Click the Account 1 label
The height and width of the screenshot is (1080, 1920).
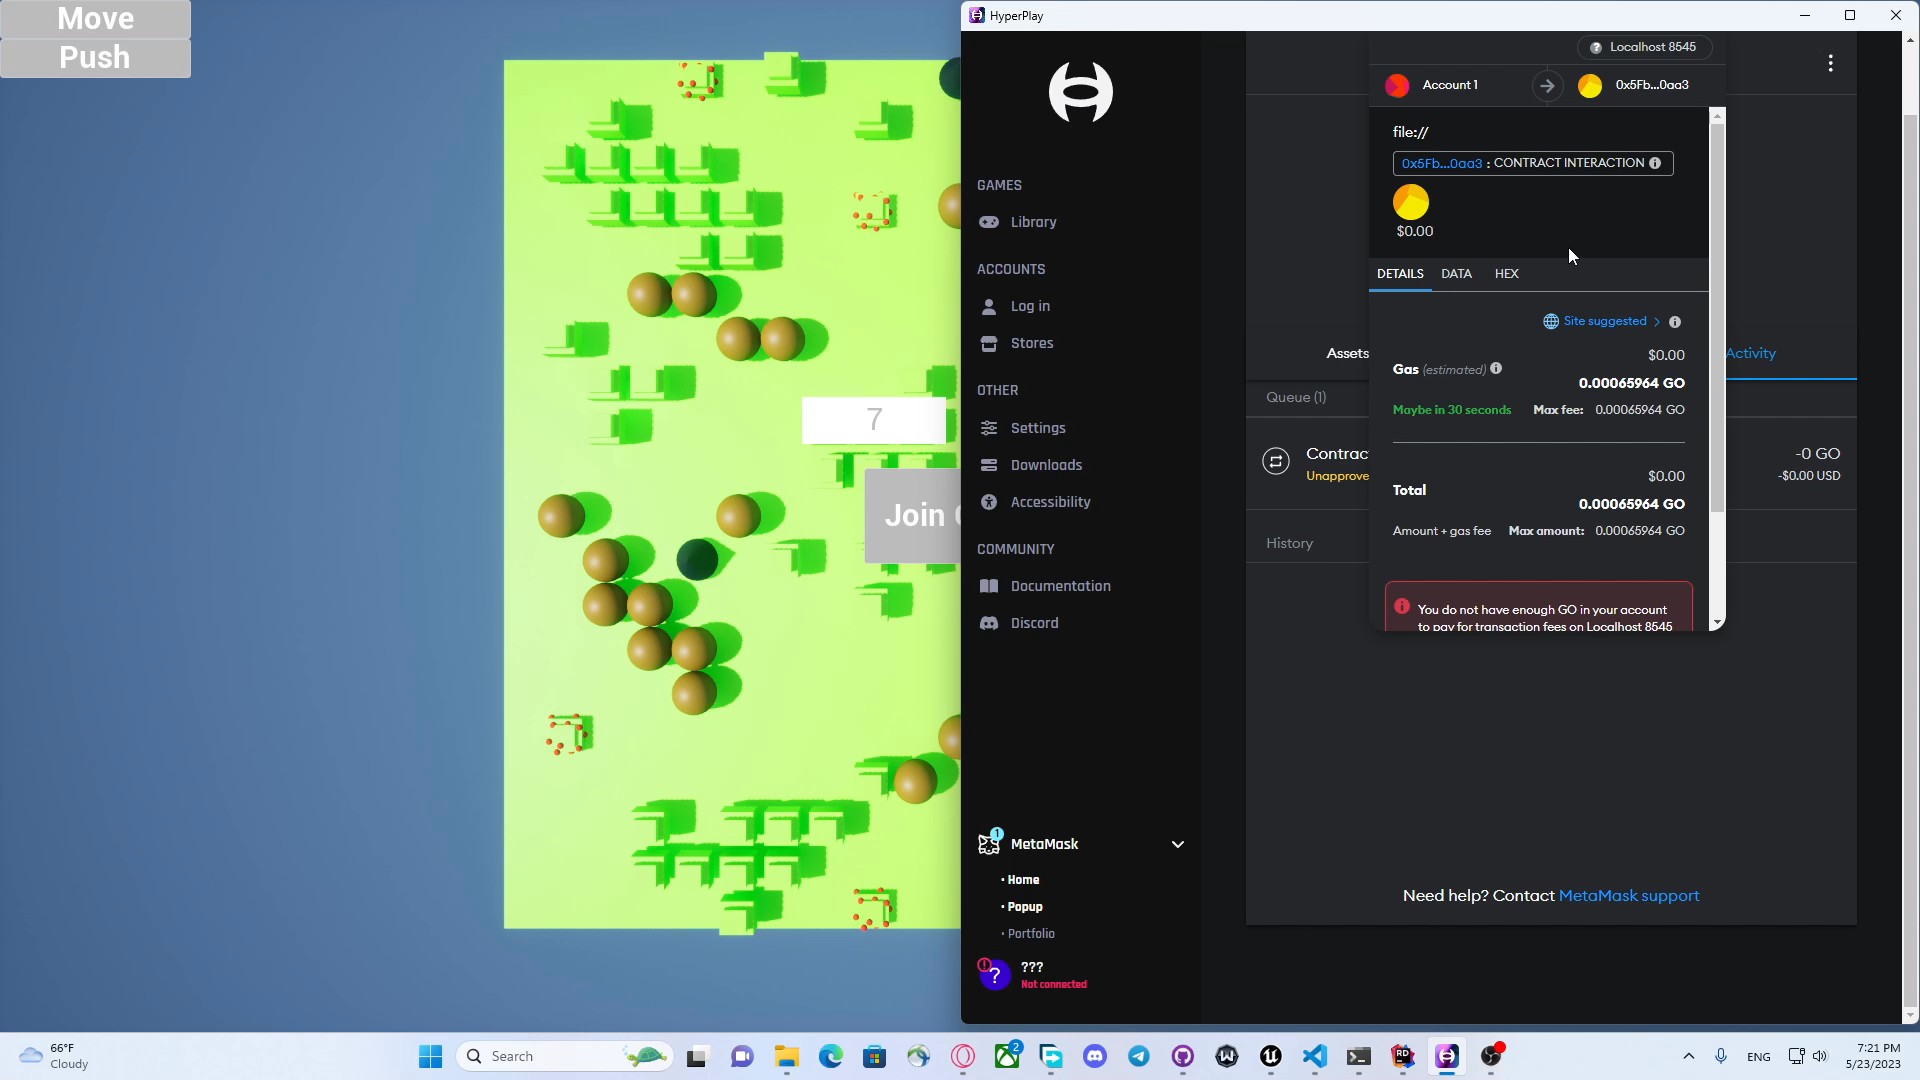coord(1450,85)
